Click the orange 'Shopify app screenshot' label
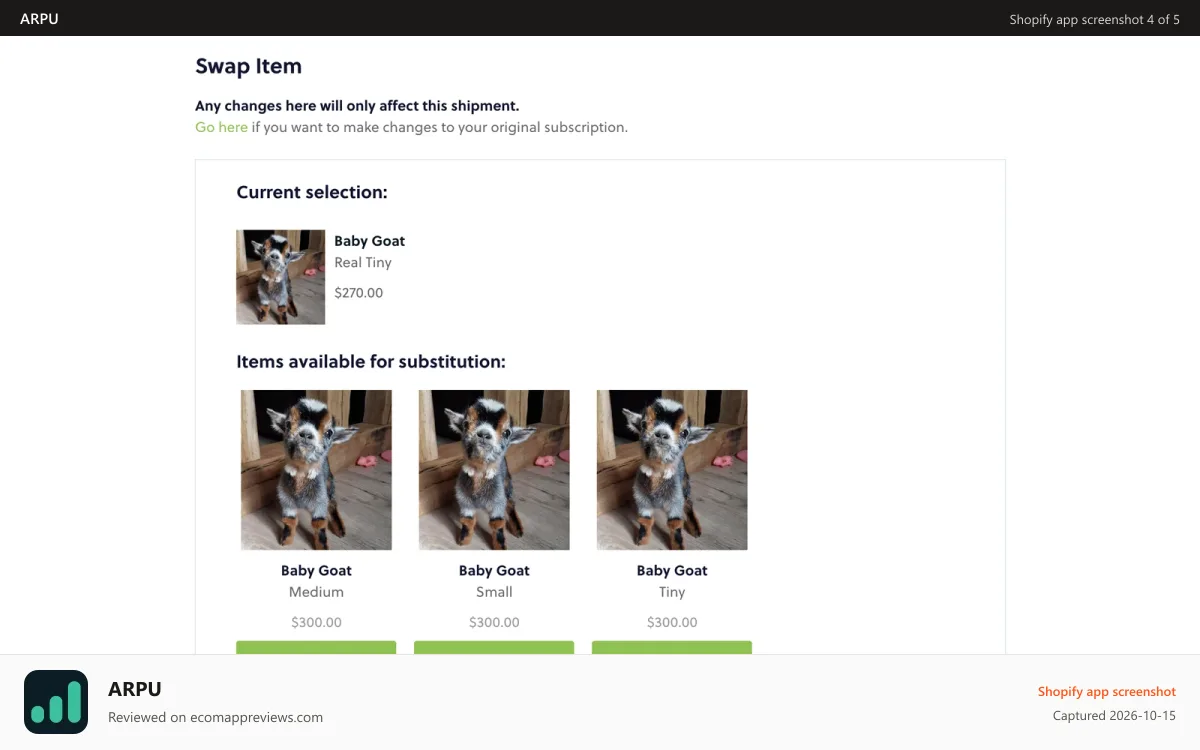The height and width of the screenshot is (750, 1200). [x=1107, y=691]
